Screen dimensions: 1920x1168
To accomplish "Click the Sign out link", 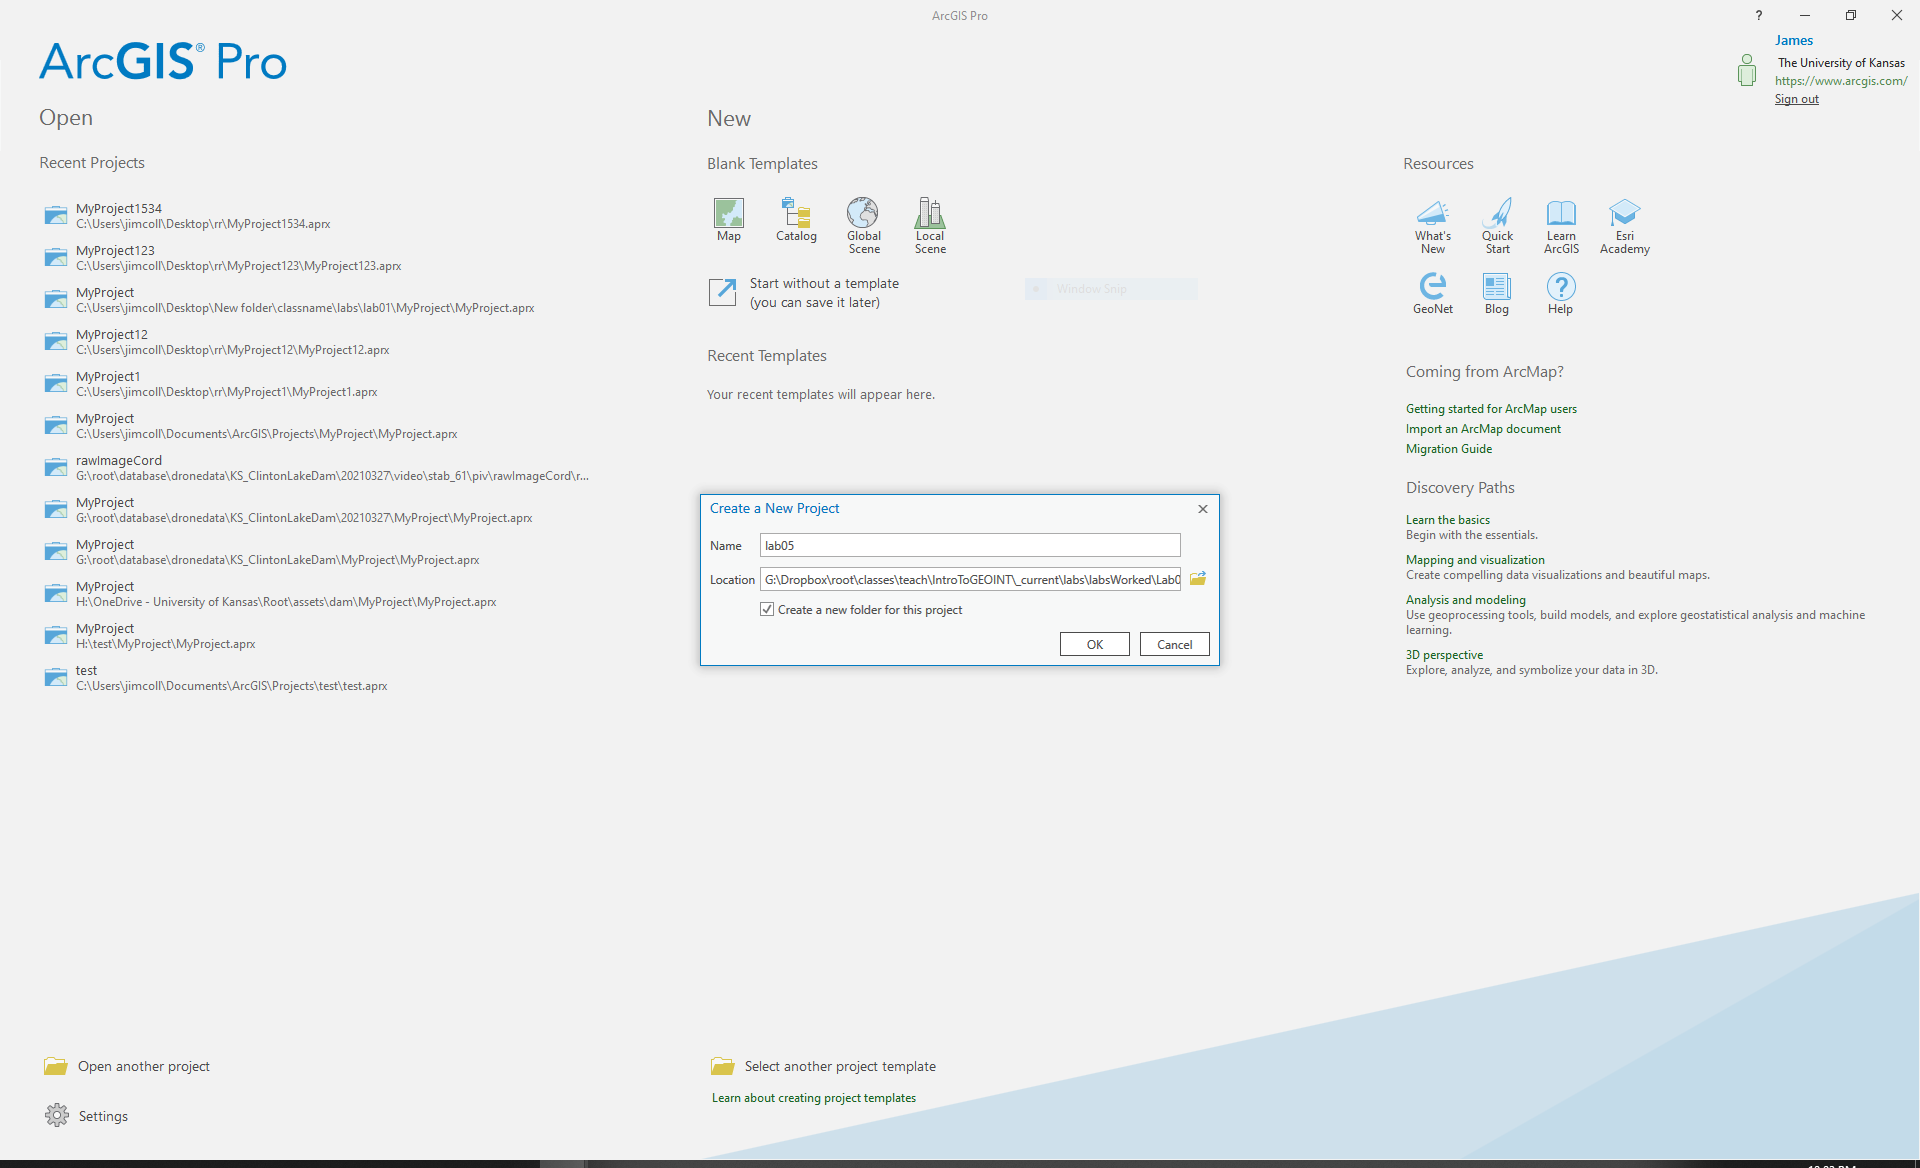I will point(1797,99).
